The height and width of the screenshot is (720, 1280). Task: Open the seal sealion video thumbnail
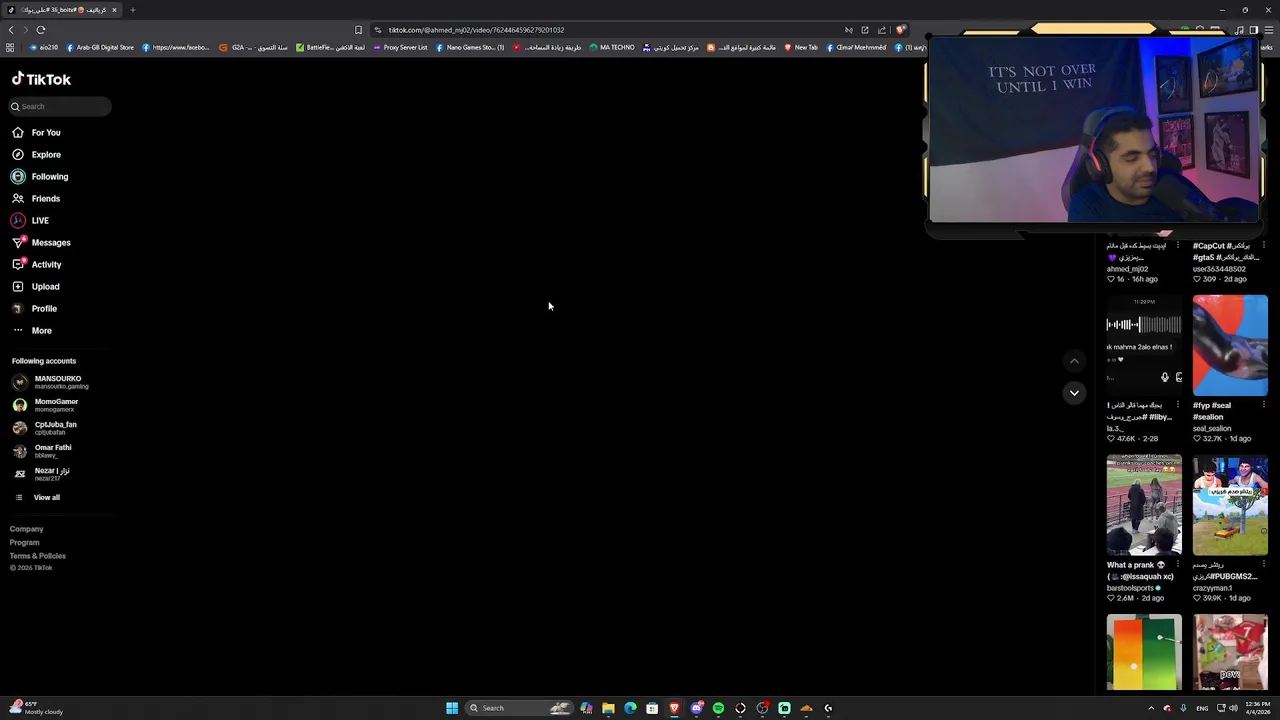point(1230,345)
